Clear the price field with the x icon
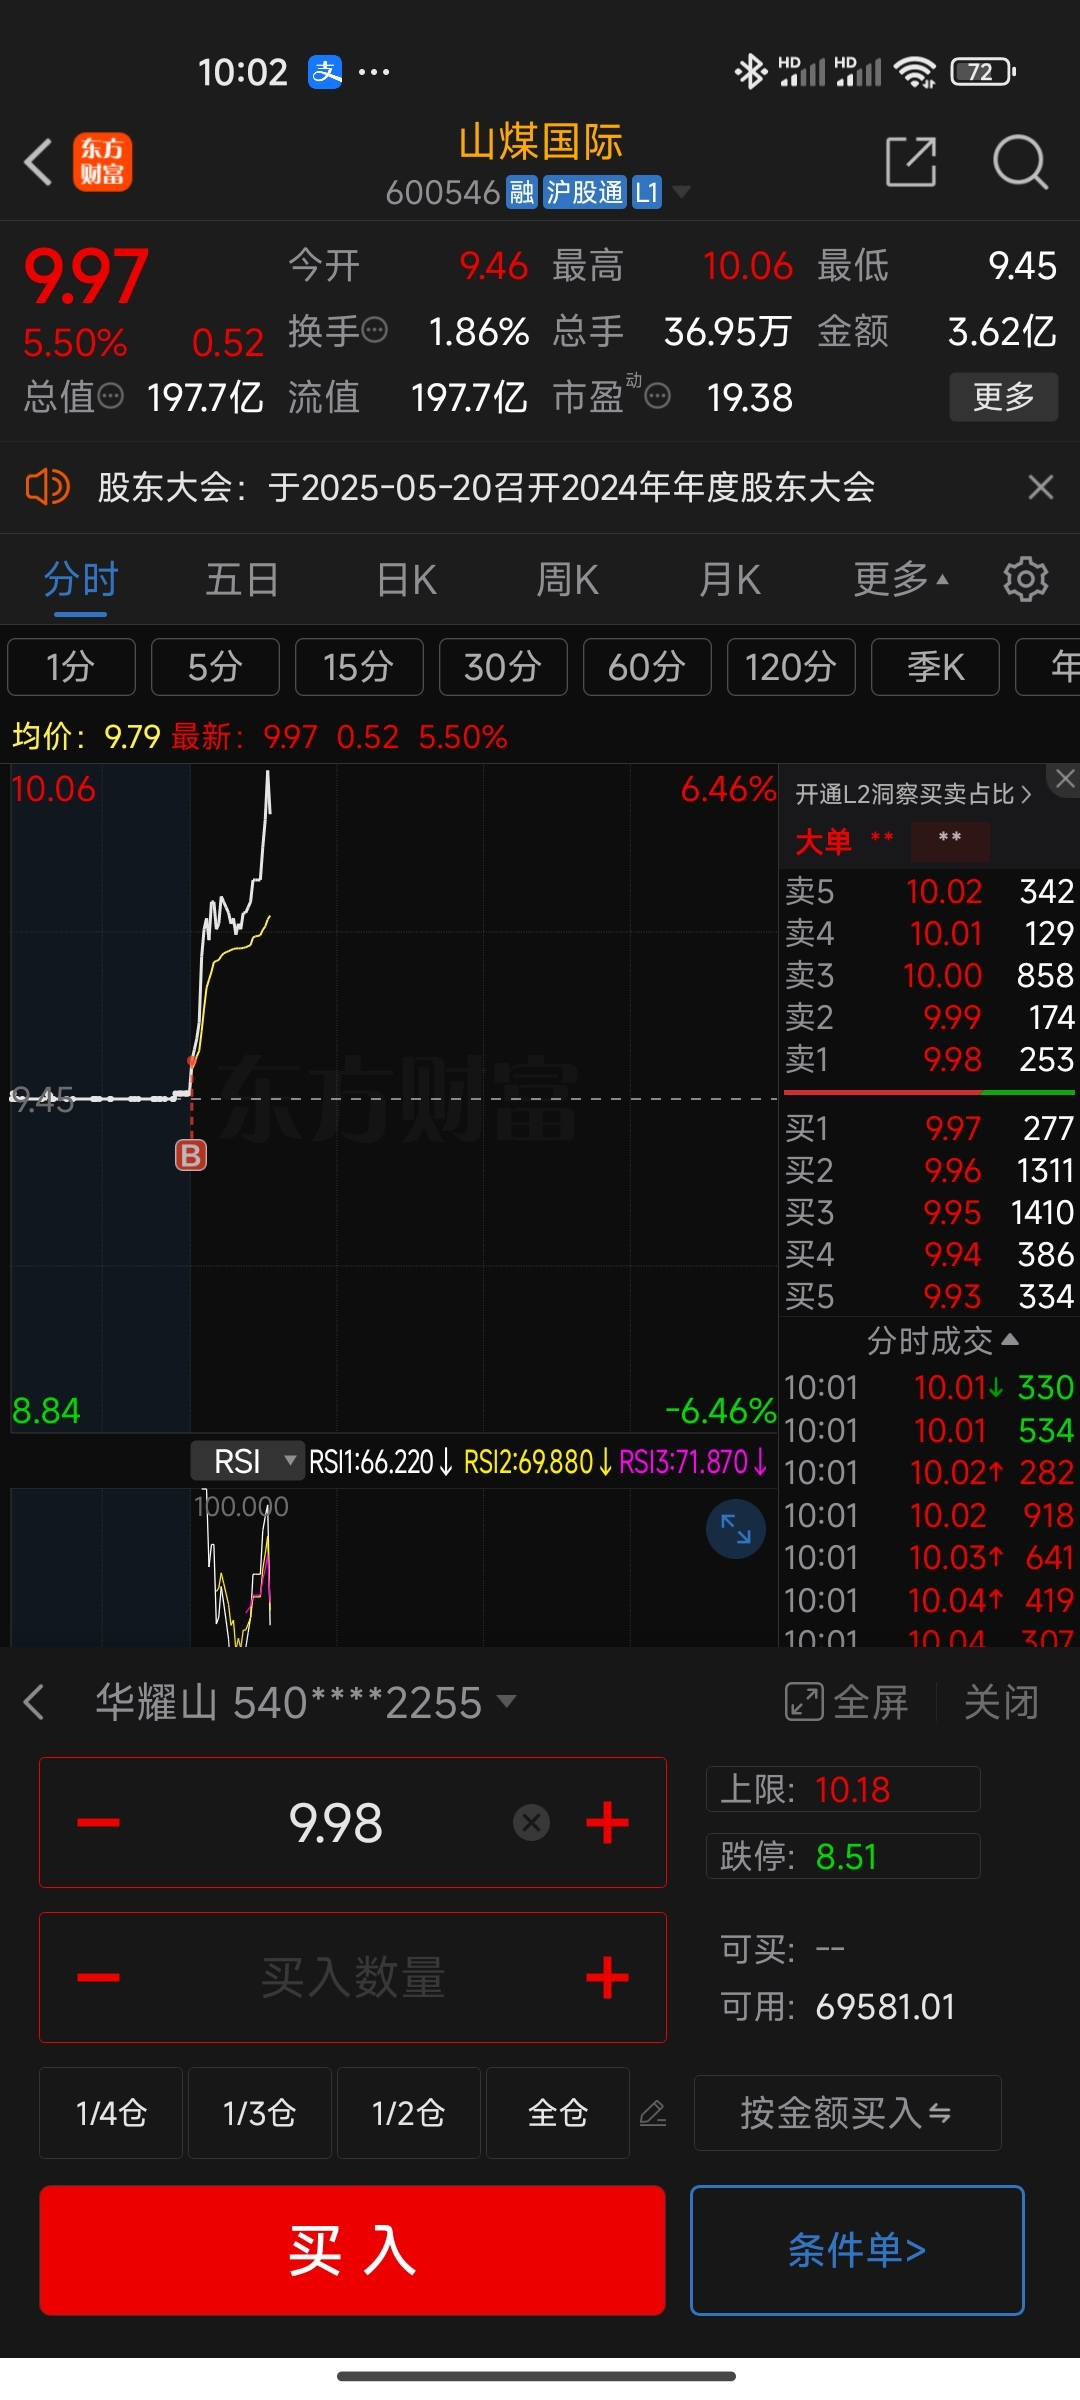Image resolution: width=1080 pixels, height=2400 pixels. point(532,1822)
